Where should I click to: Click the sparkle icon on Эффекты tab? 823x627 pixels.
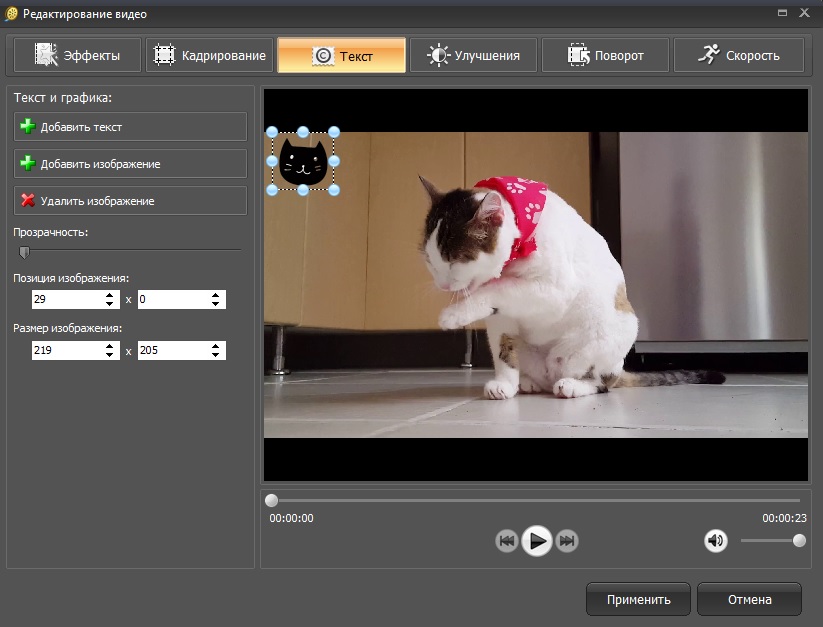click(46, 55)
